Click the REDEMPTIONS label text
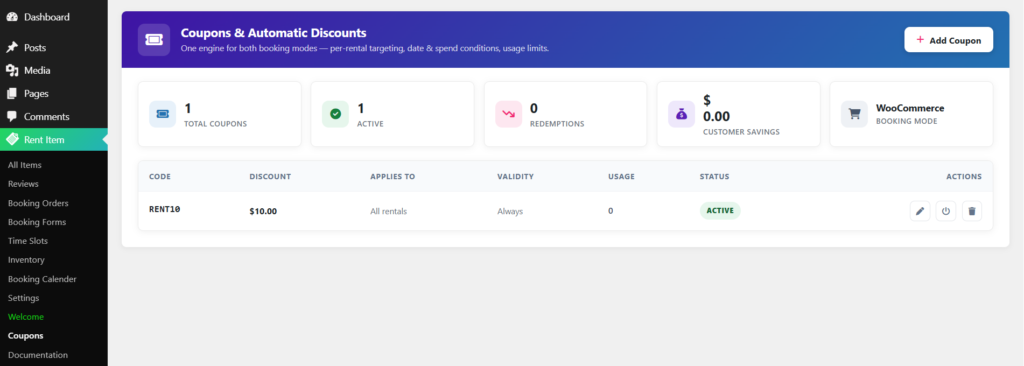1024x366 pixels. (557, 124)
